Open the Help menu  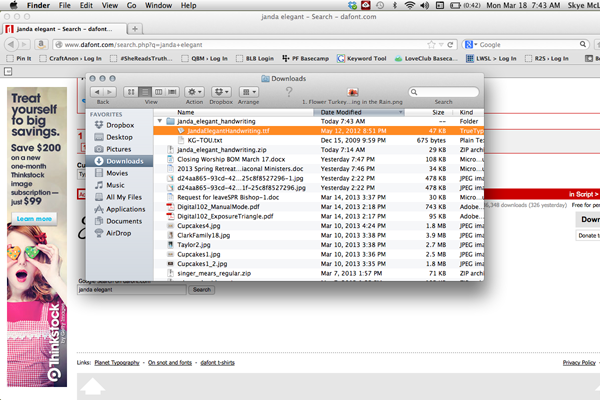(x=189, y=5)
